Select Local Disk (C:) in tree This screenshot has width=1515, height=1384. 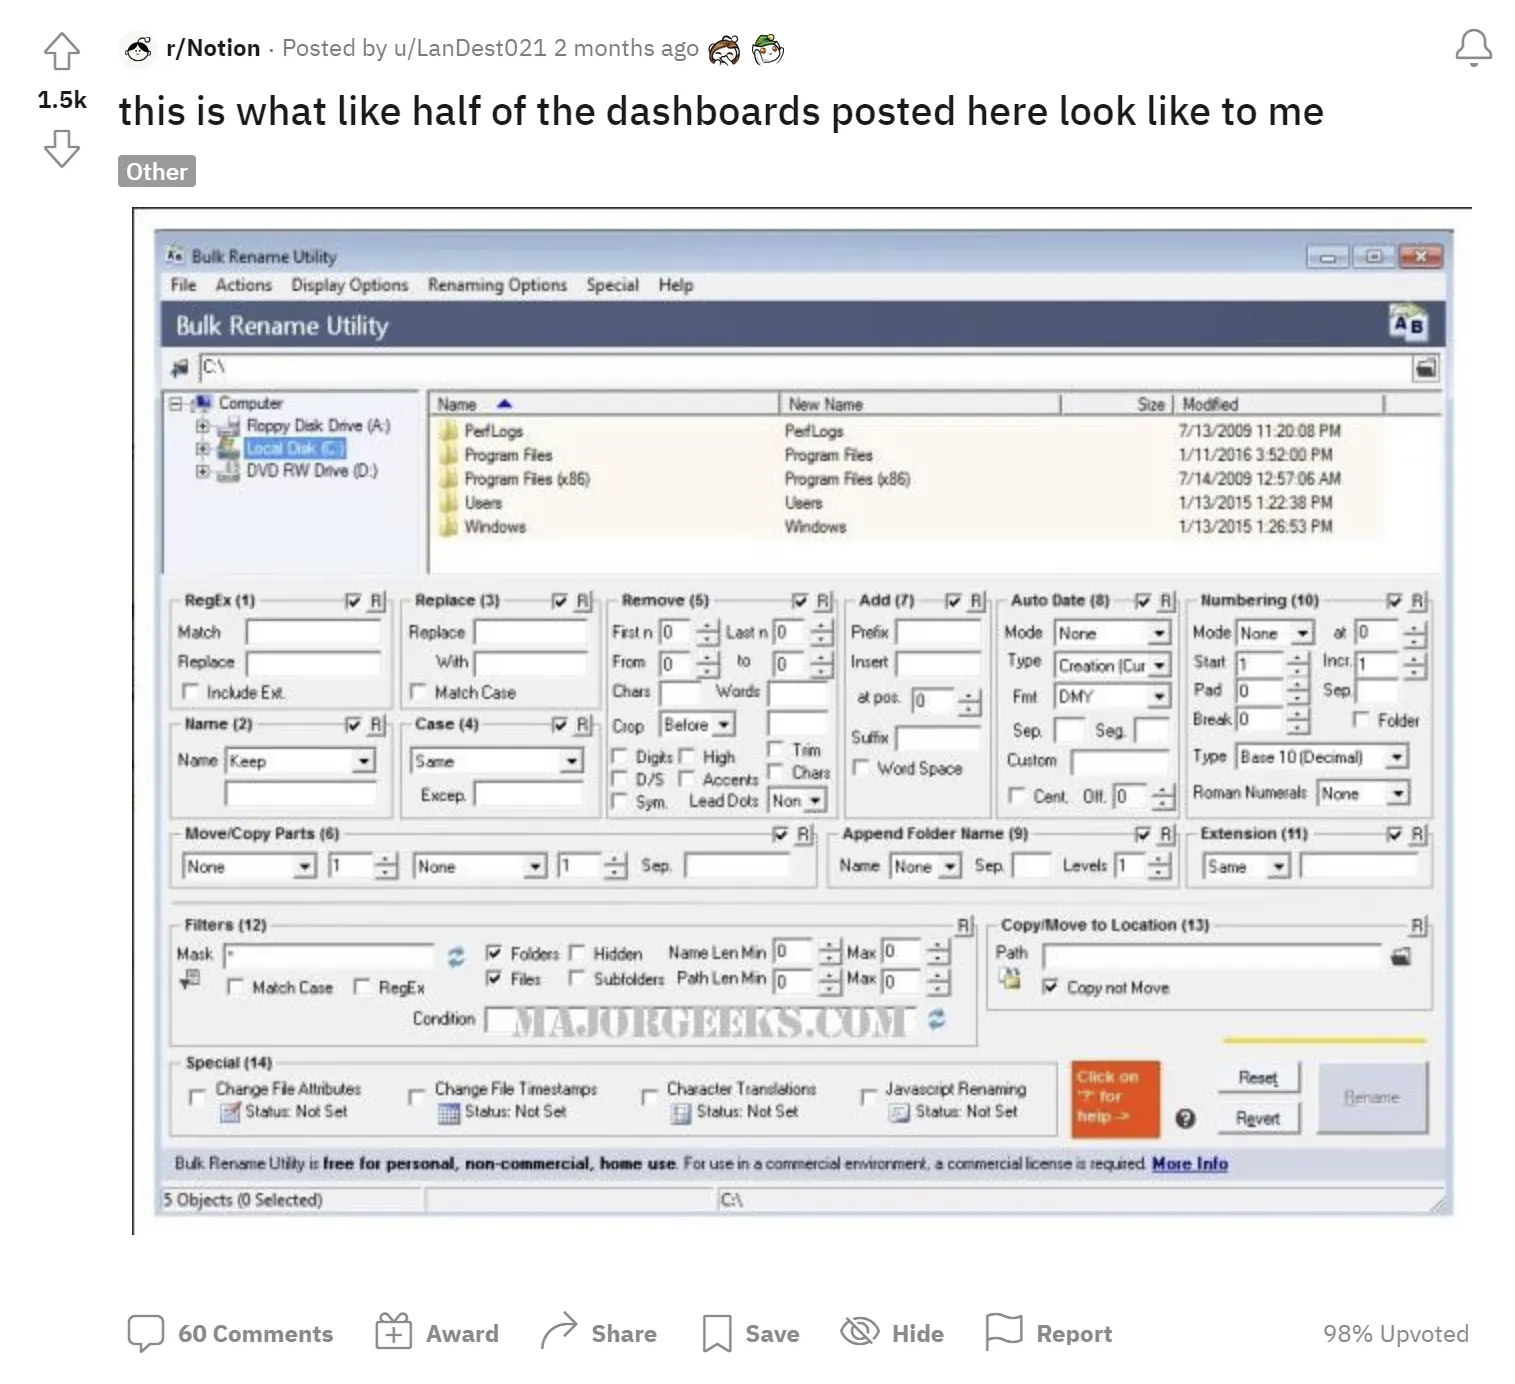click(x=294, y=448)
